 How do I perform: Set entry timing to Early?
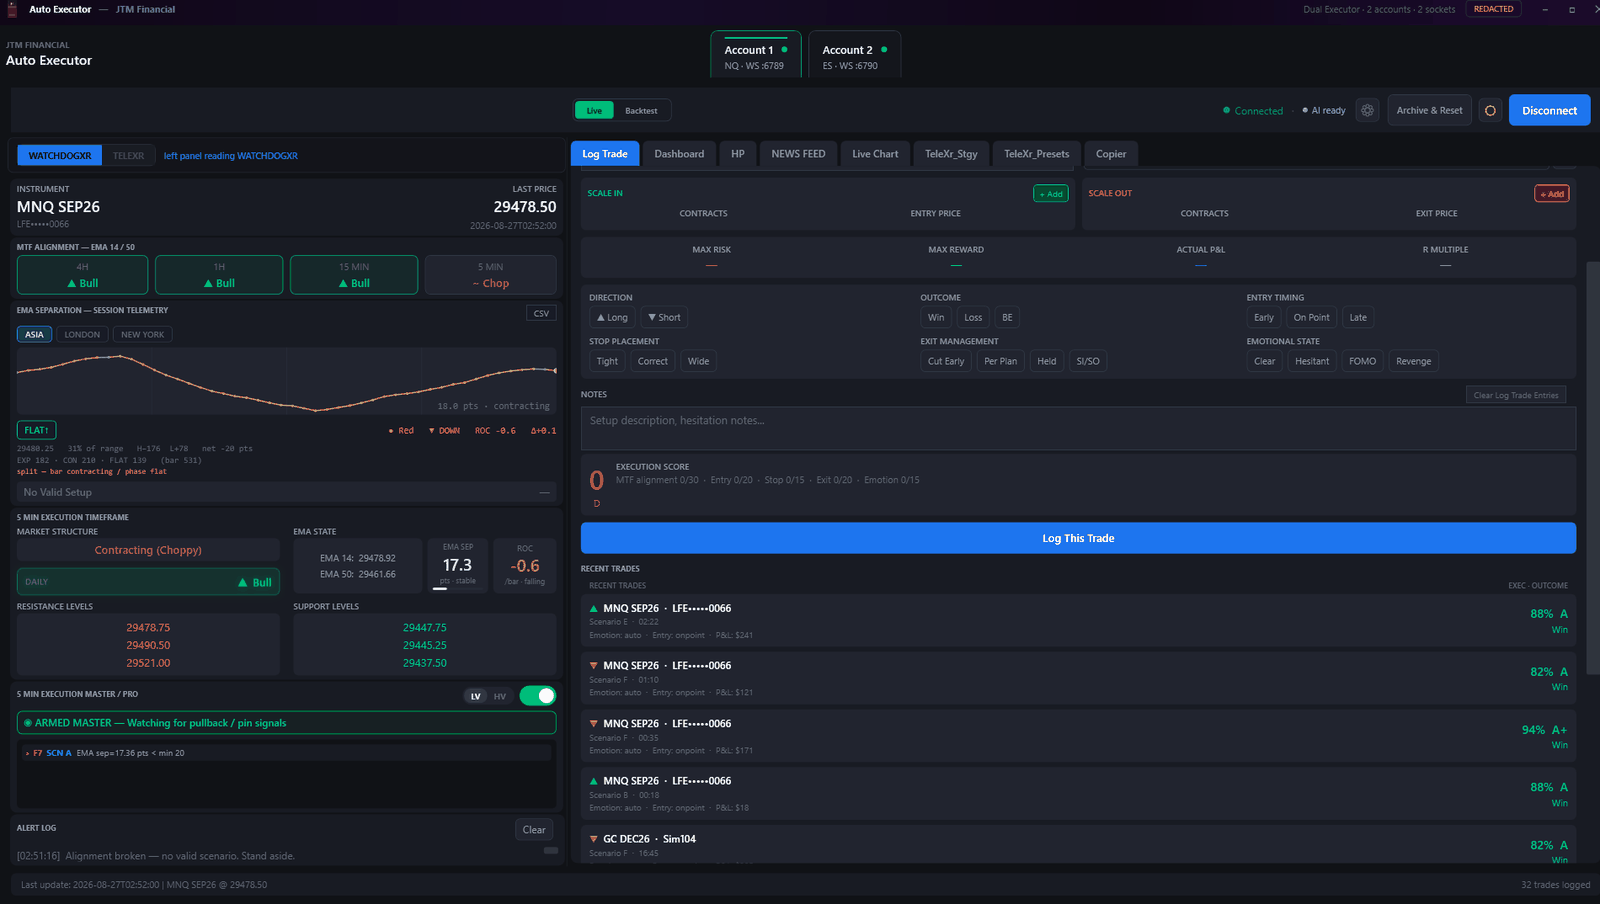1264,318
